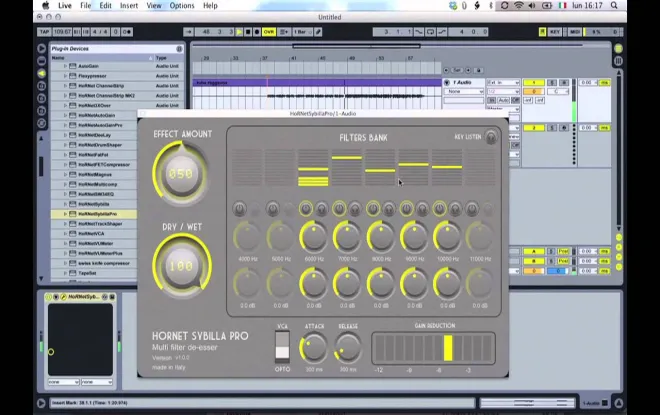This screenshot has height=415, width=660.
Task: Select swiss knife compressor in the list
Action: (x=104, y=263)
